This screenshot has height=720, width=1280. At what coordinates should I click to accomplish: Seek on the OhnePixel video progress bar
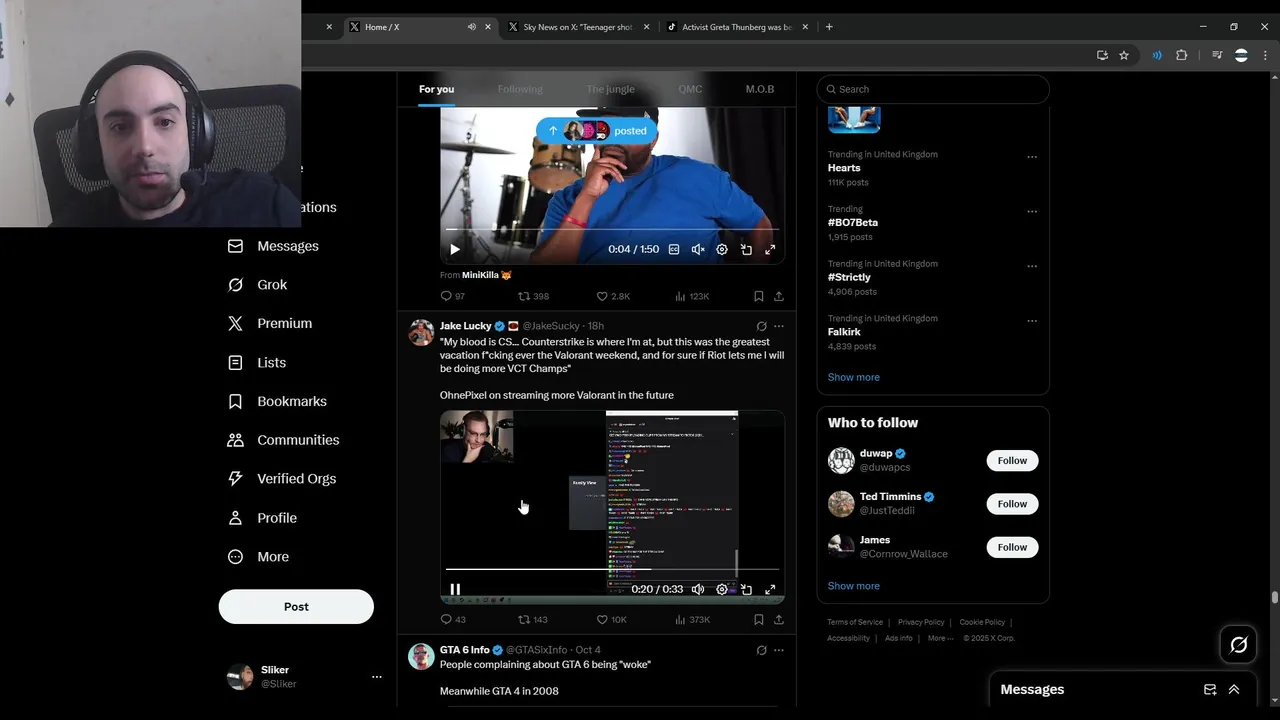click(612, 570)
